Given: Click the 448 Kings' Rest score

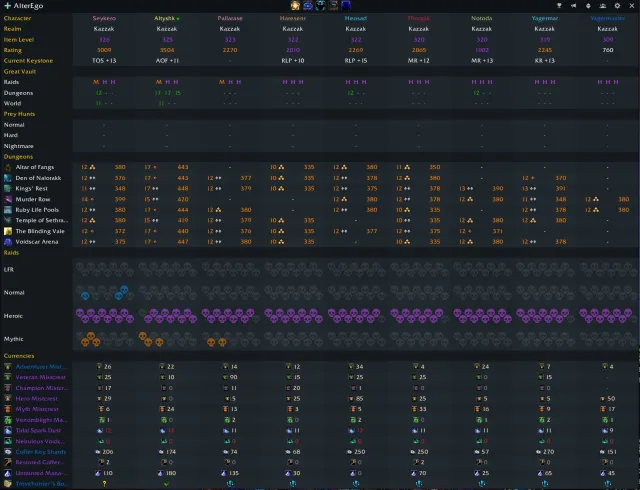Looking at the screenshot, I should pos(183,189).
